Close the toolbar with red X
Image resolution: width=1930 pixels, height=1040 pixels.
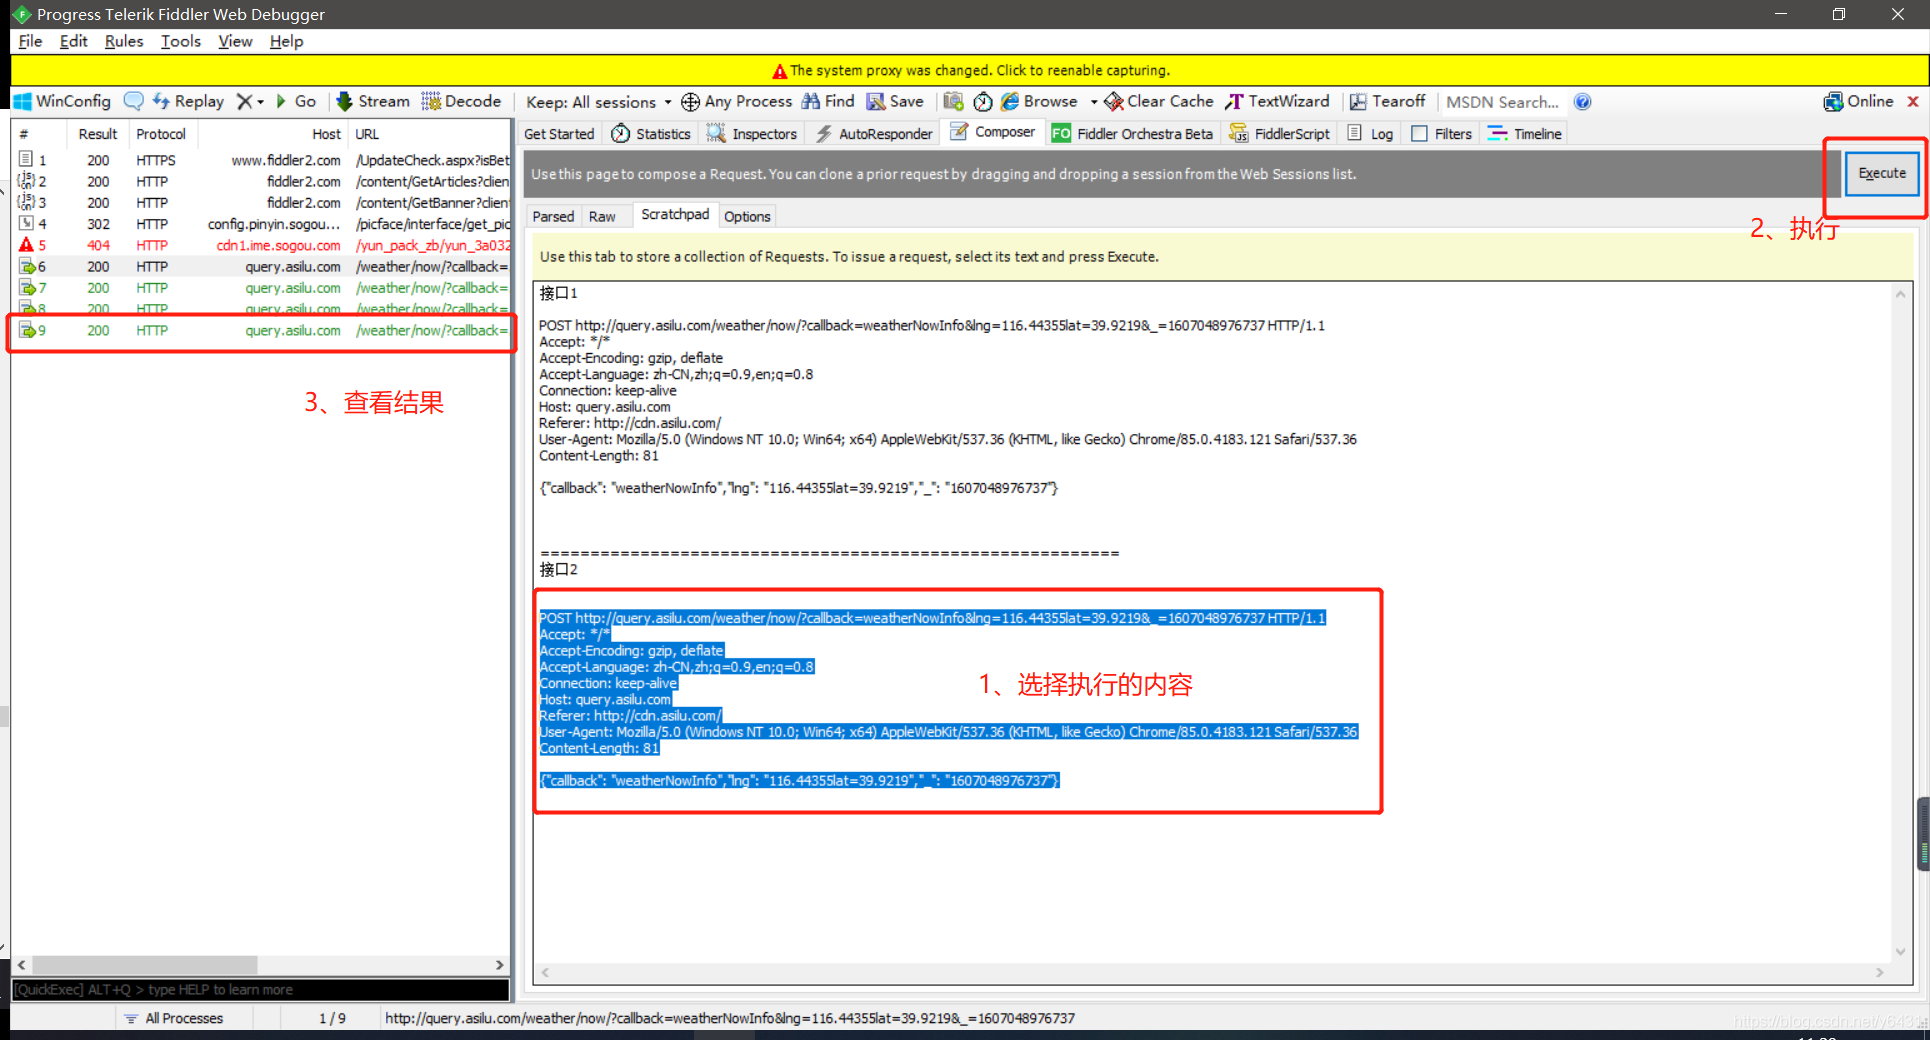pos(1913,101)
